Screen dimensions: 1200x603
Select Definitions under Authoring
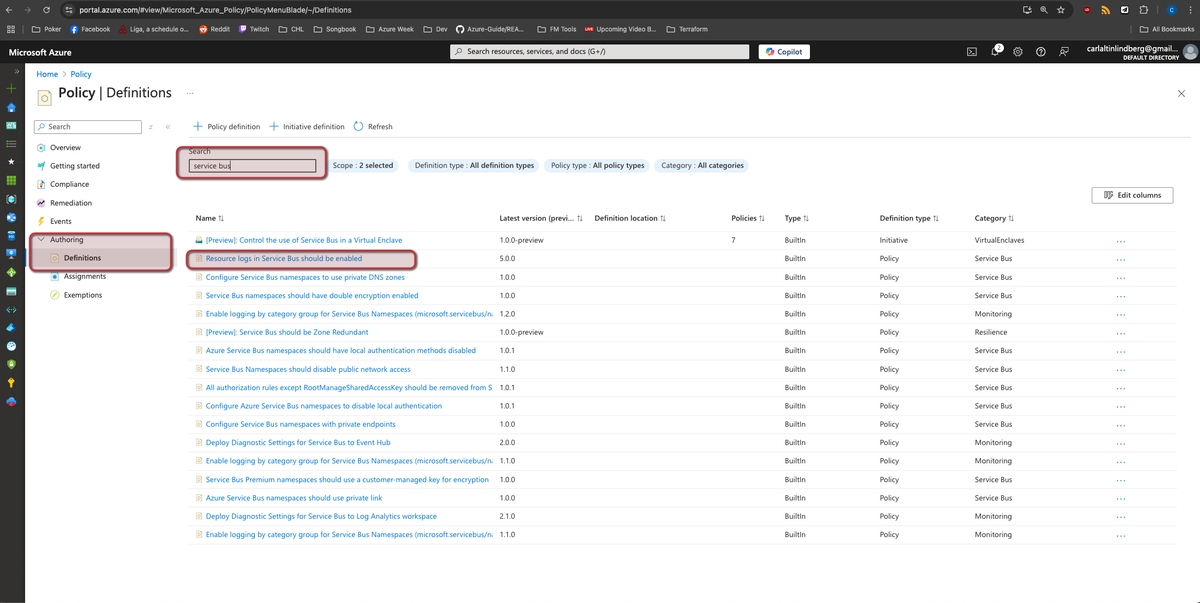(82, 258)
